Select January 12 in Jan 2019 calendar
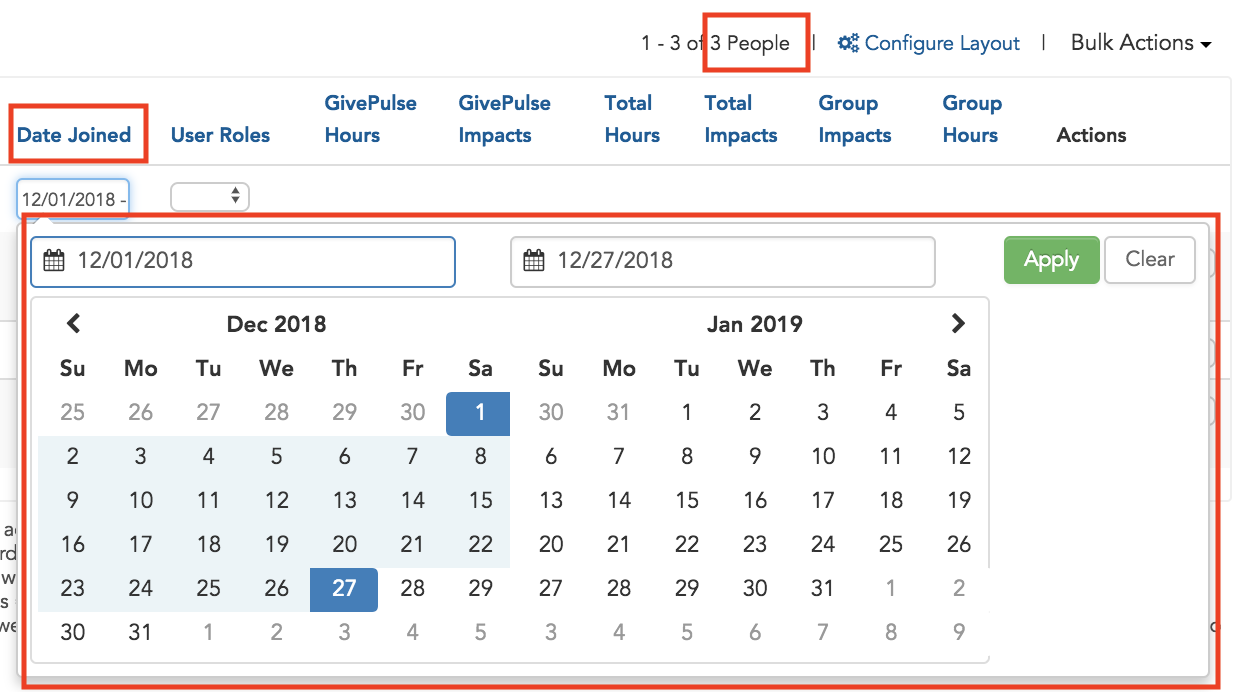 coord(959,457)
